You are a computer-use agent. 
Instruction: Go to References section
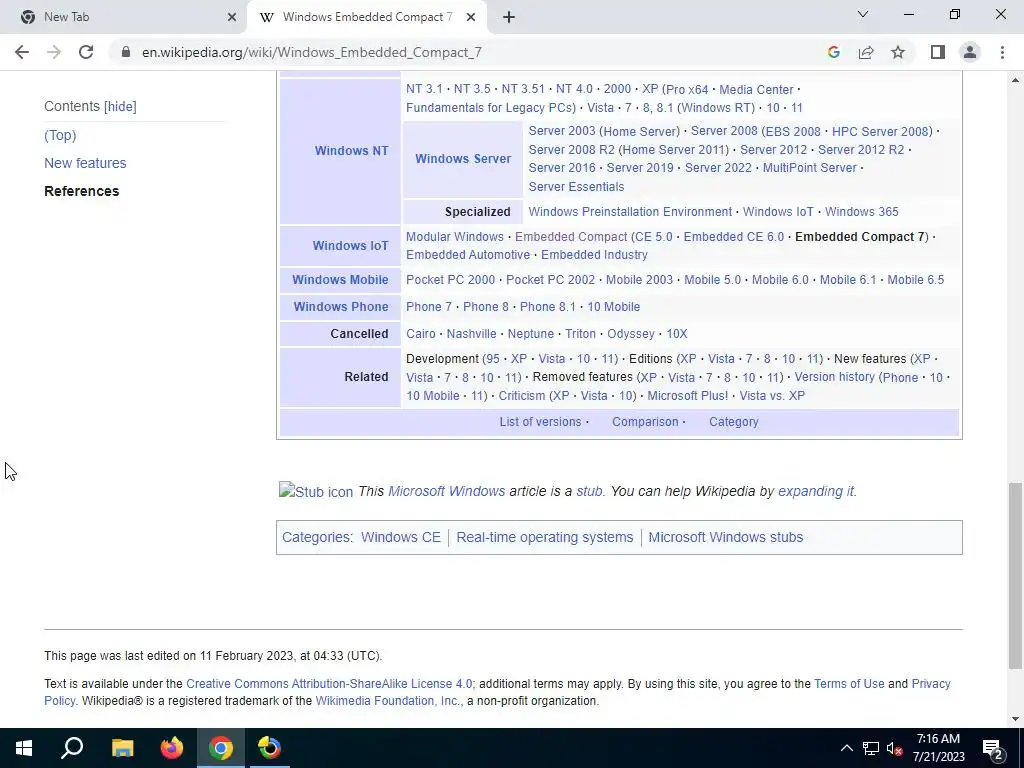82,191
